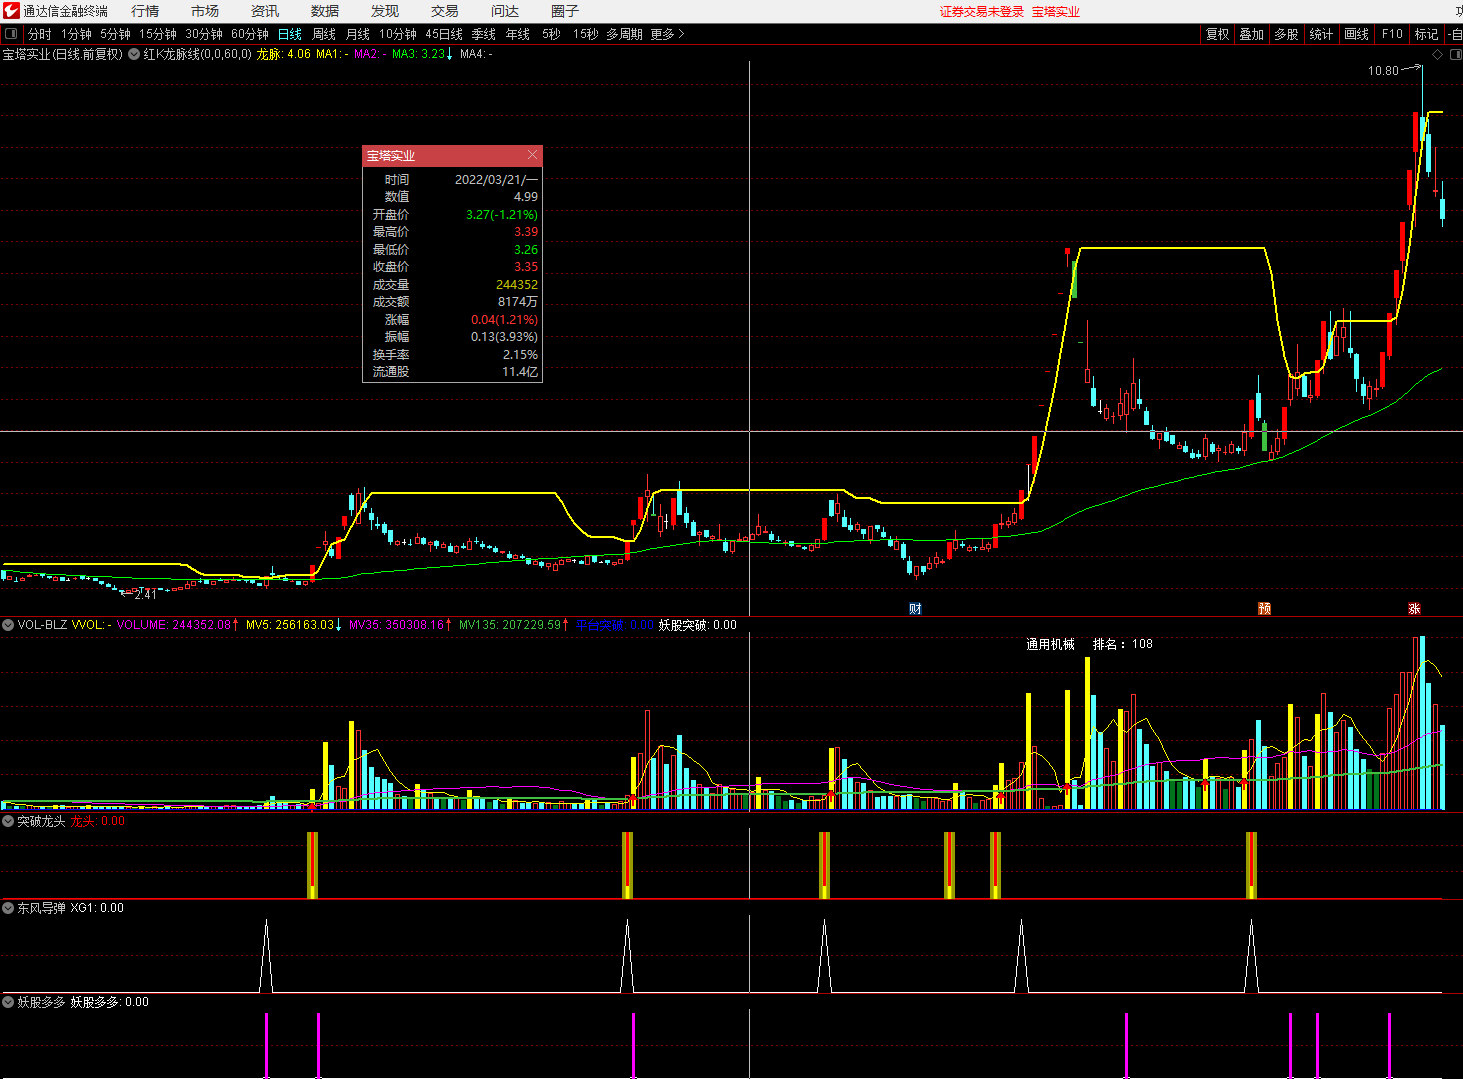Switch to the 分时 chart period
1463x1079 pixels.
click(40, 34)
